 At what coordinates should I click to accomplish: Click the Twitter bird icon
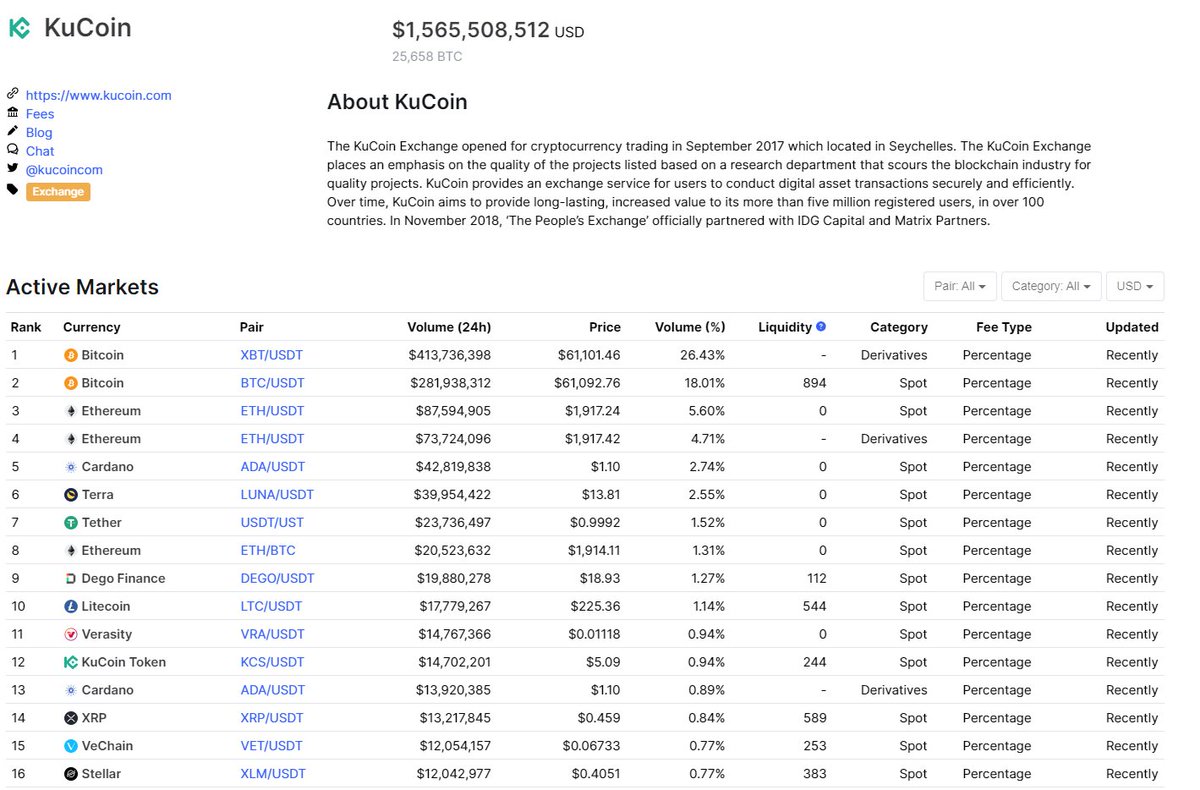coord(13,169)
